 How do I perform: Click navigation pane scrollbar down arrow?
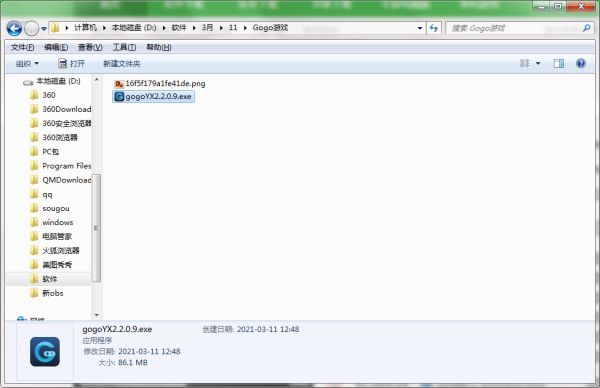tap(96, 315)
